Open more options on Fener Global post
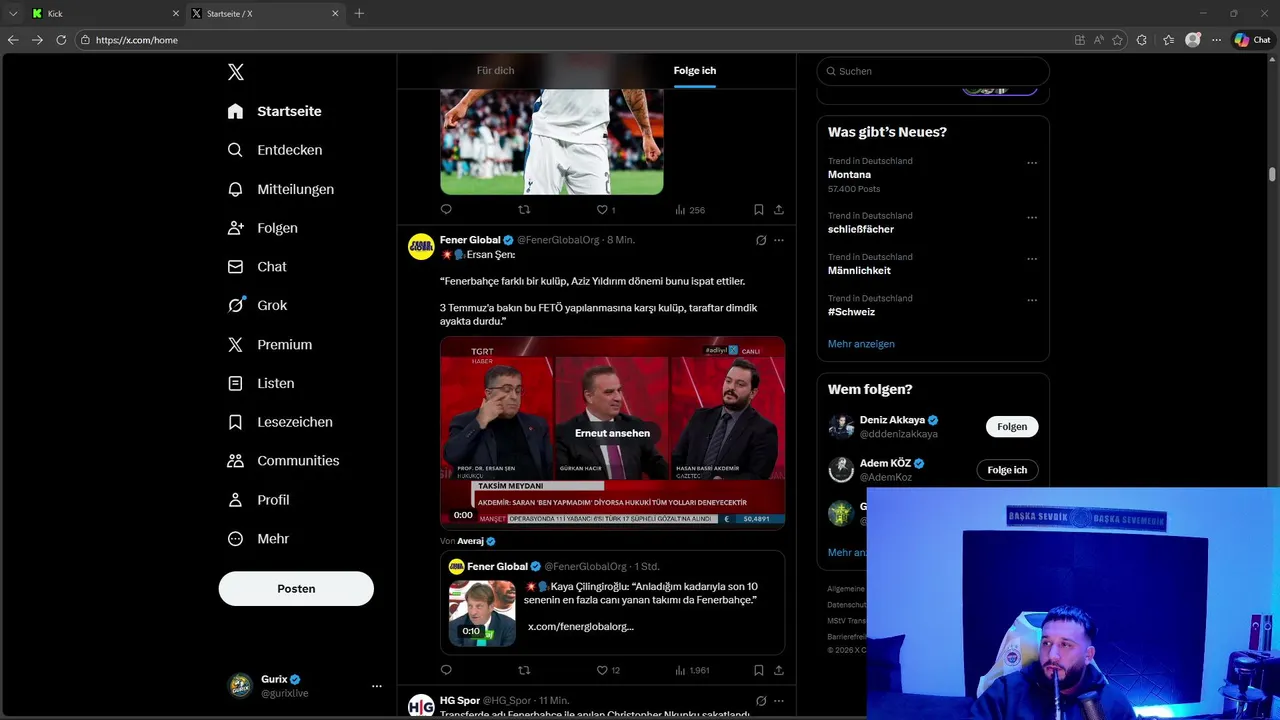The width and height of the screenshot is (1280, 720). pyautogui.click(x=779, y=240)
